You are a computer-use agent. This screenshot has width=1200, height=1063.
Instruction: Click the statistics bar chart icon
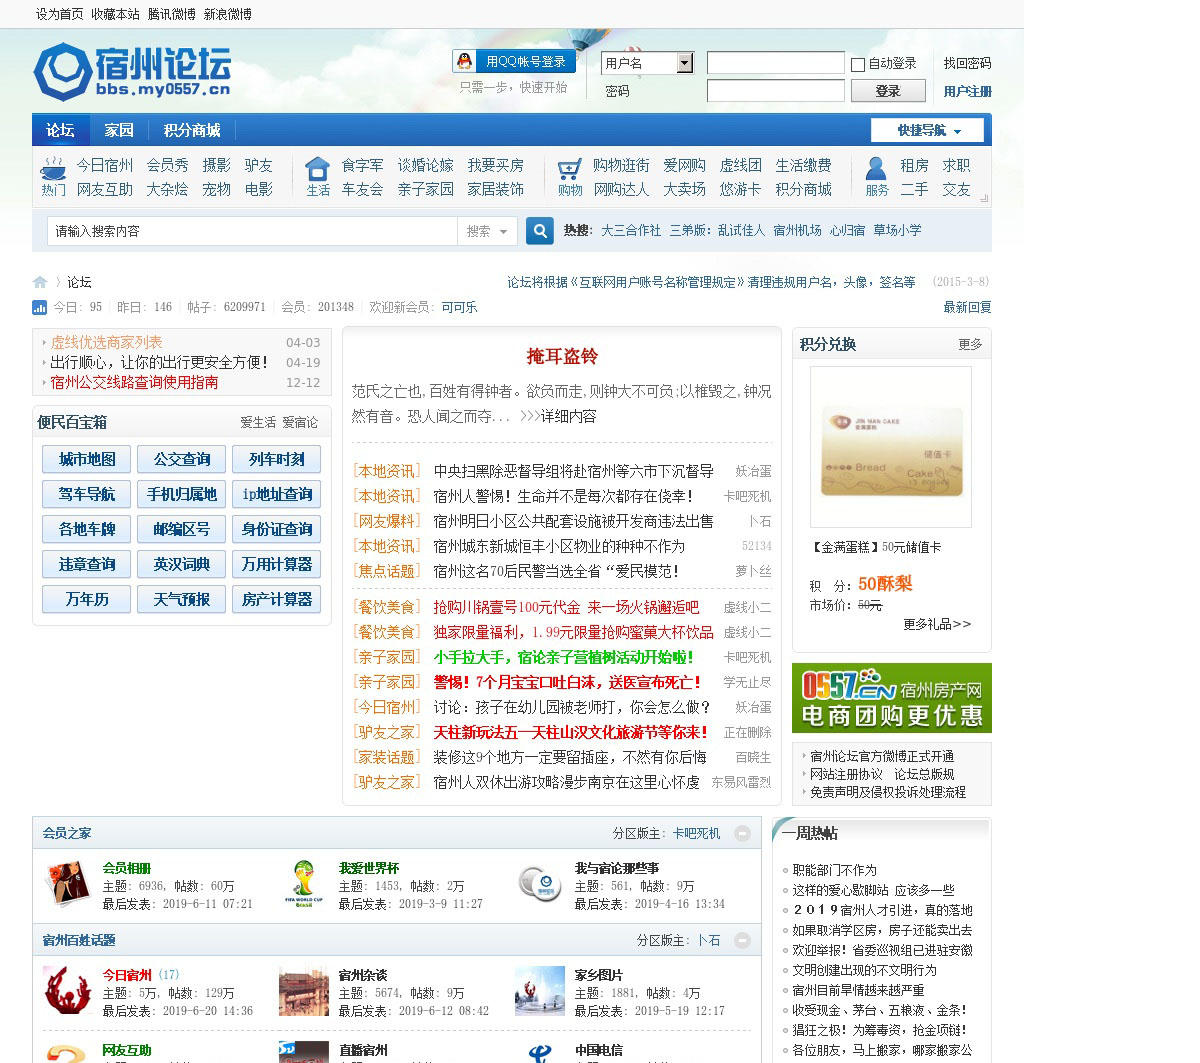pos(39,307)
